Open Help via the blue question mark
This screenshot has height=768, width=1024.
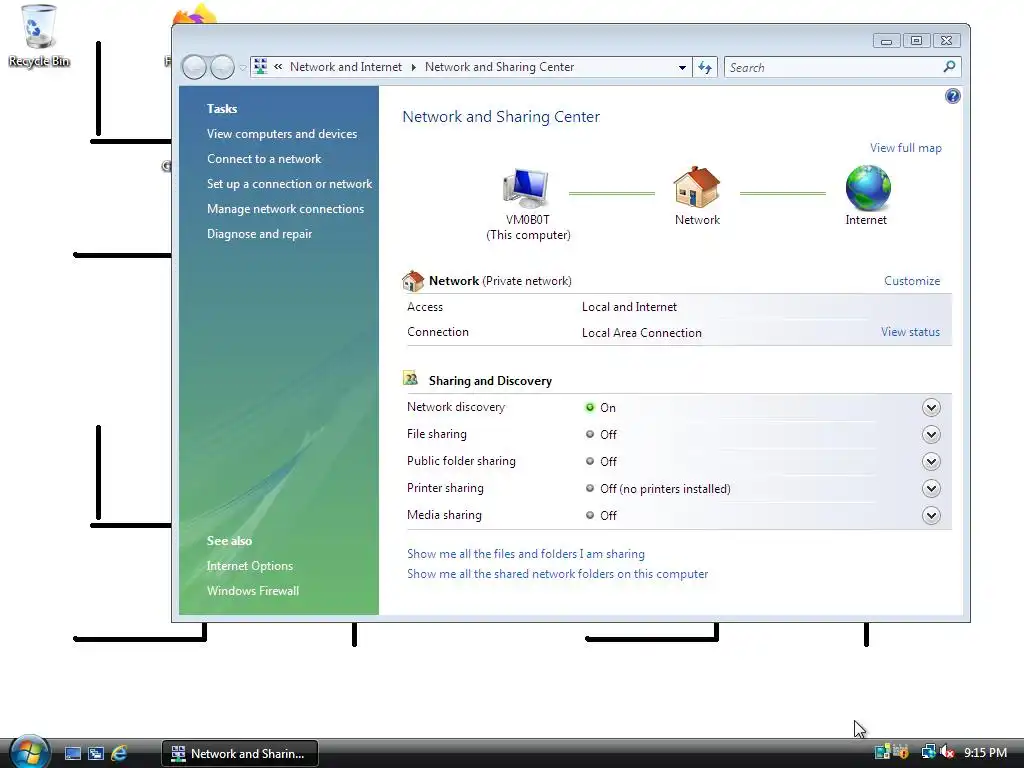(952, 97)
